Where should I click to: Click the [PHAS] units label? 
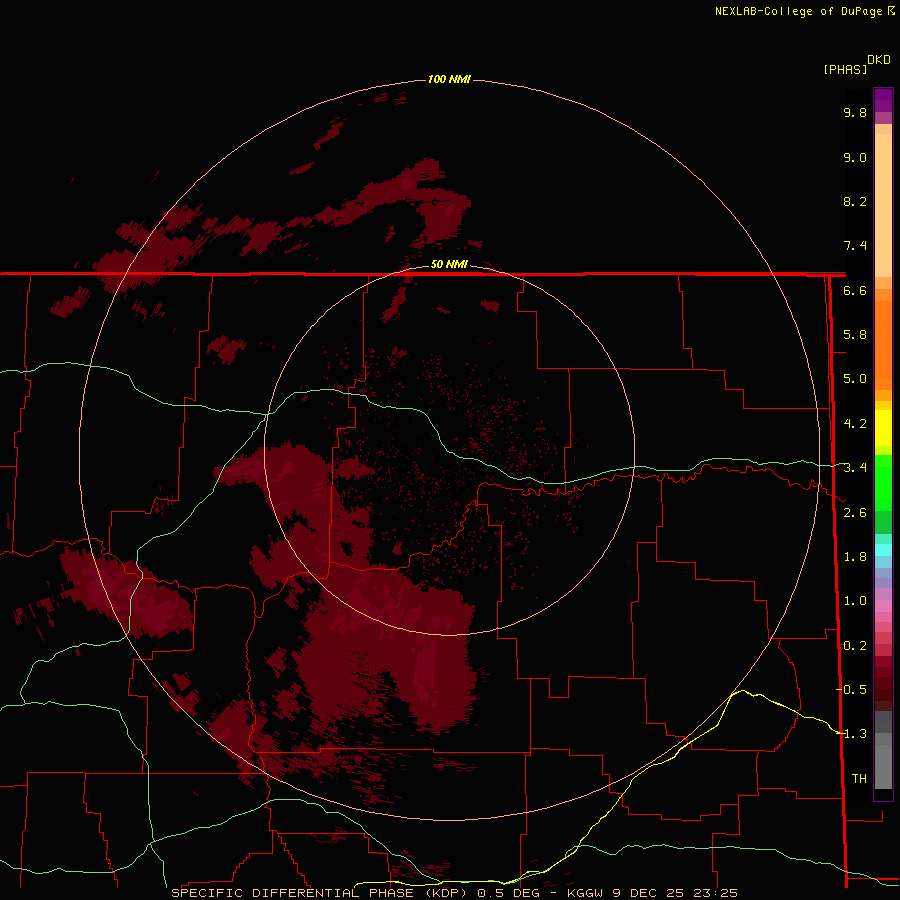pos(845,69)
